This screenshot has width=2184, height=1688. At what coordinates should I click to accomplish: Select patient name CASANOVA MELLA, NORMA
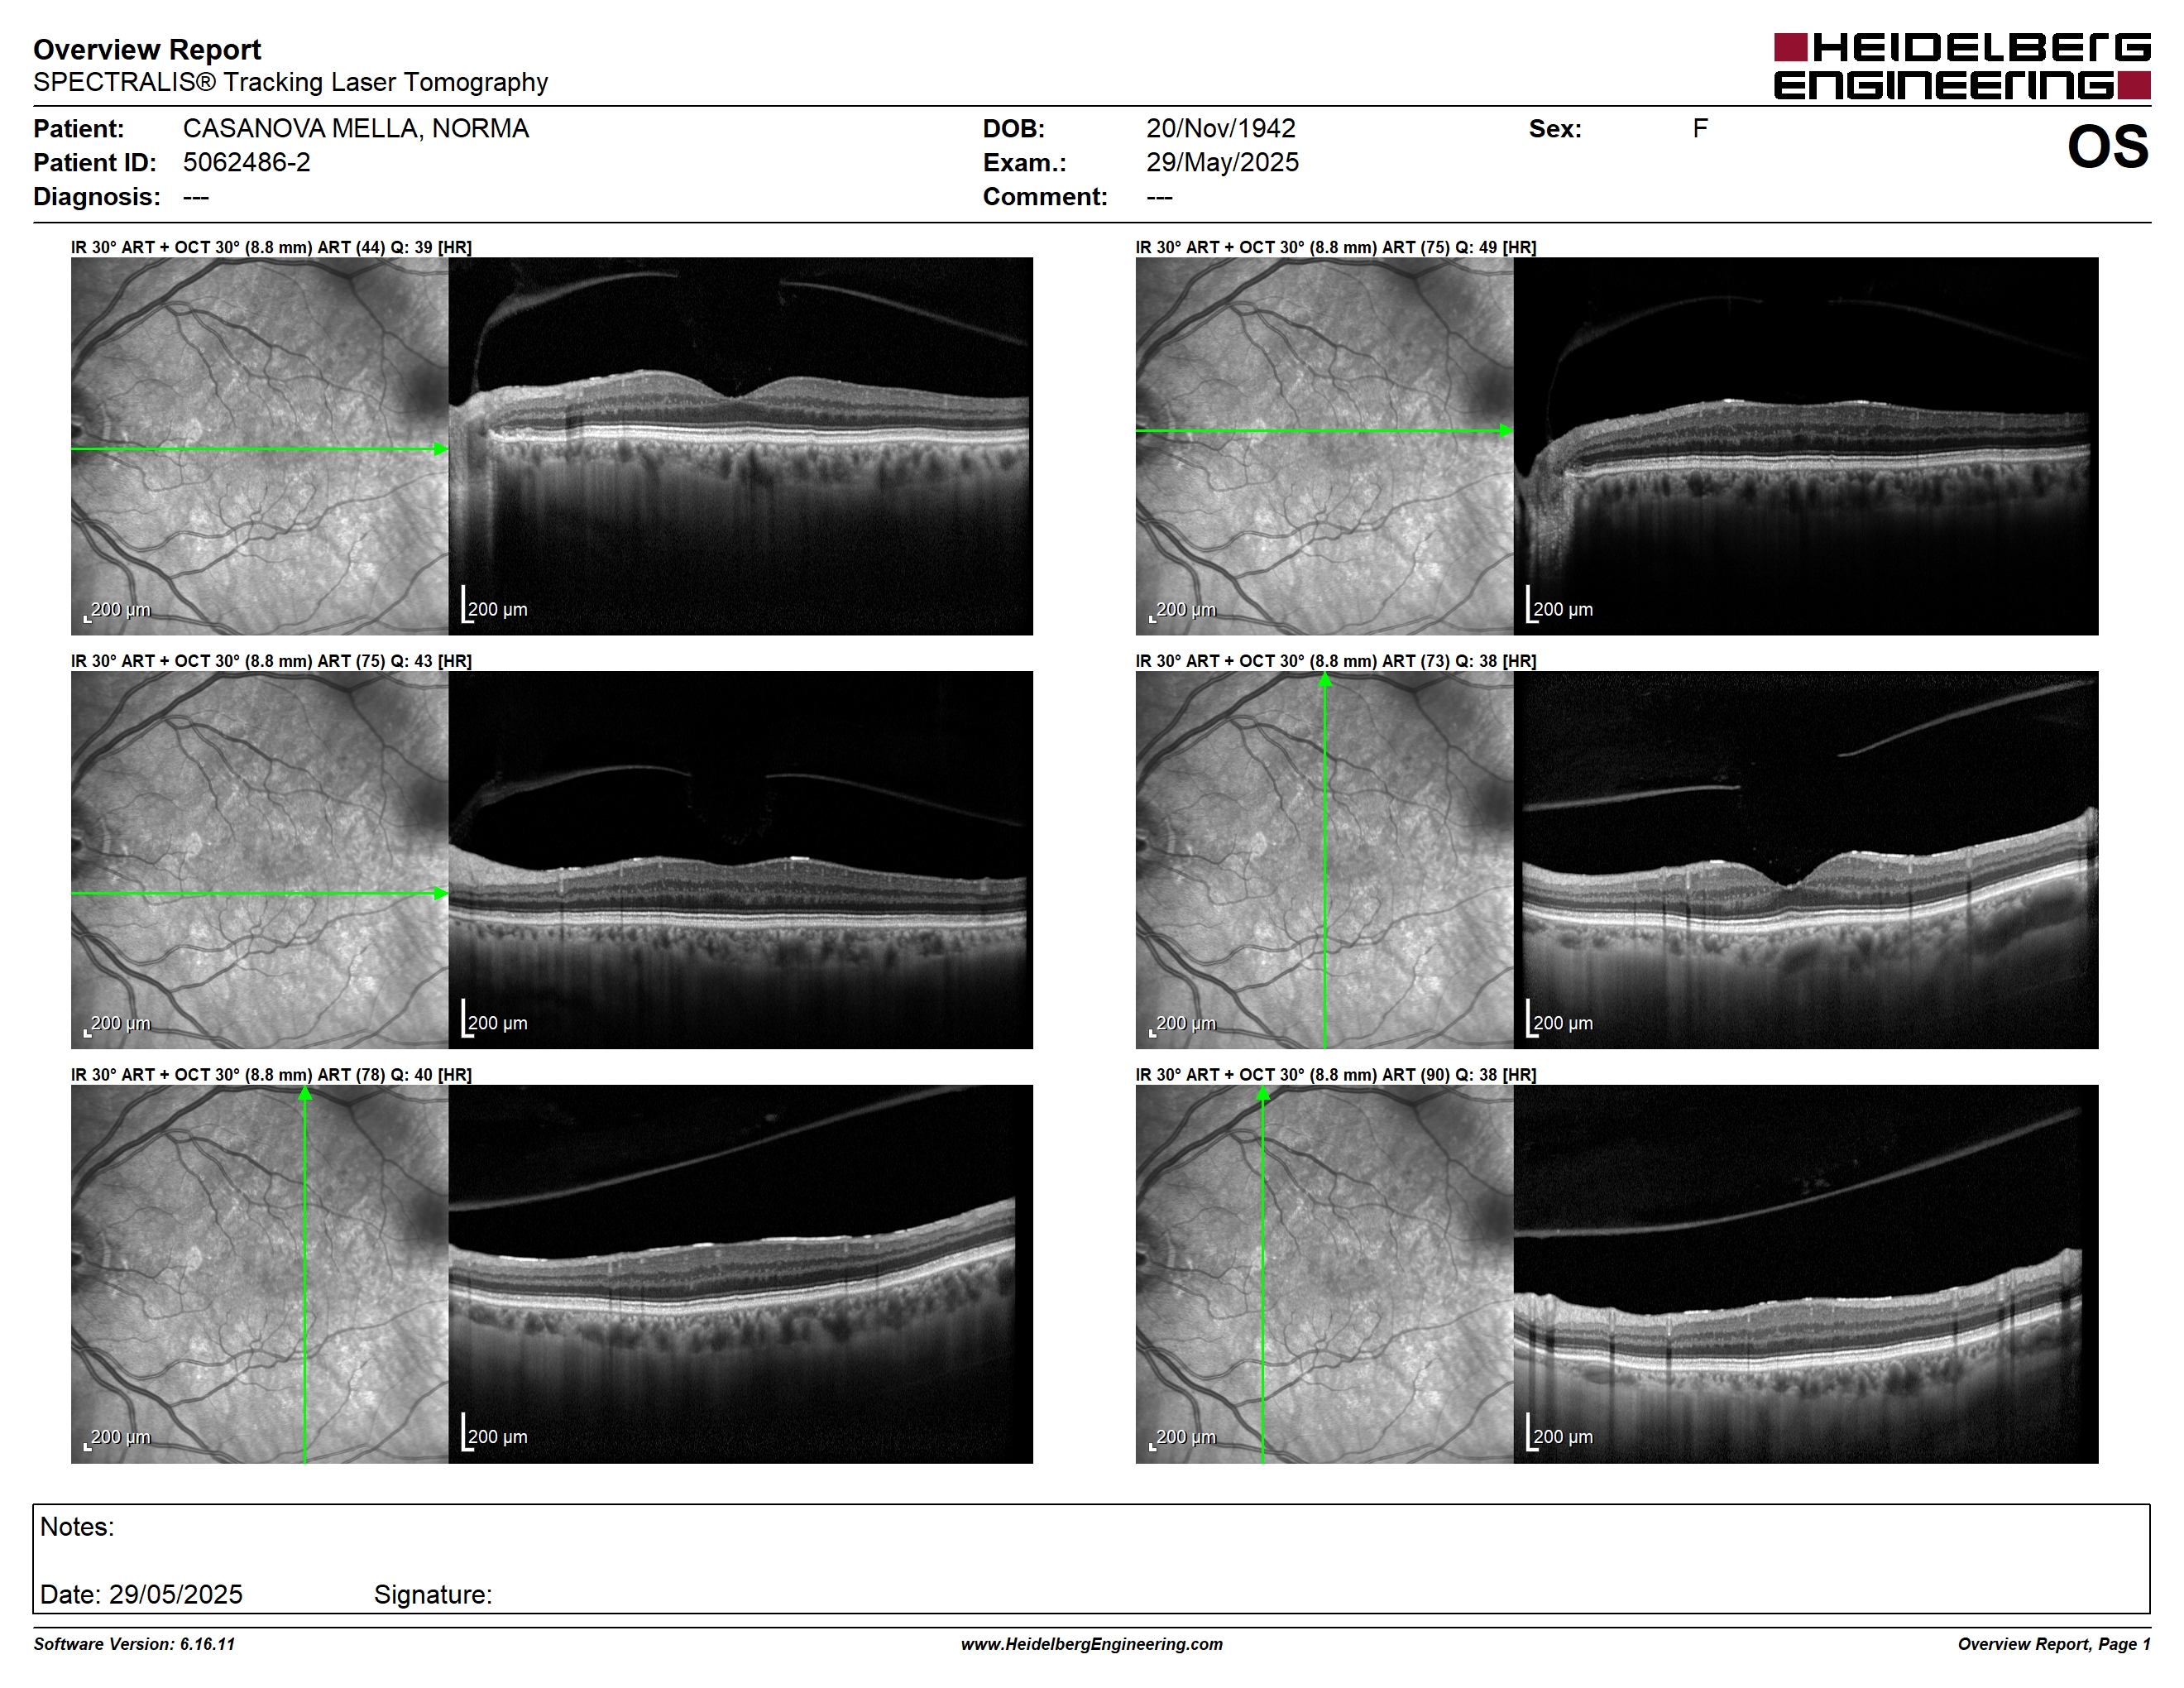[x=356, y=128]
